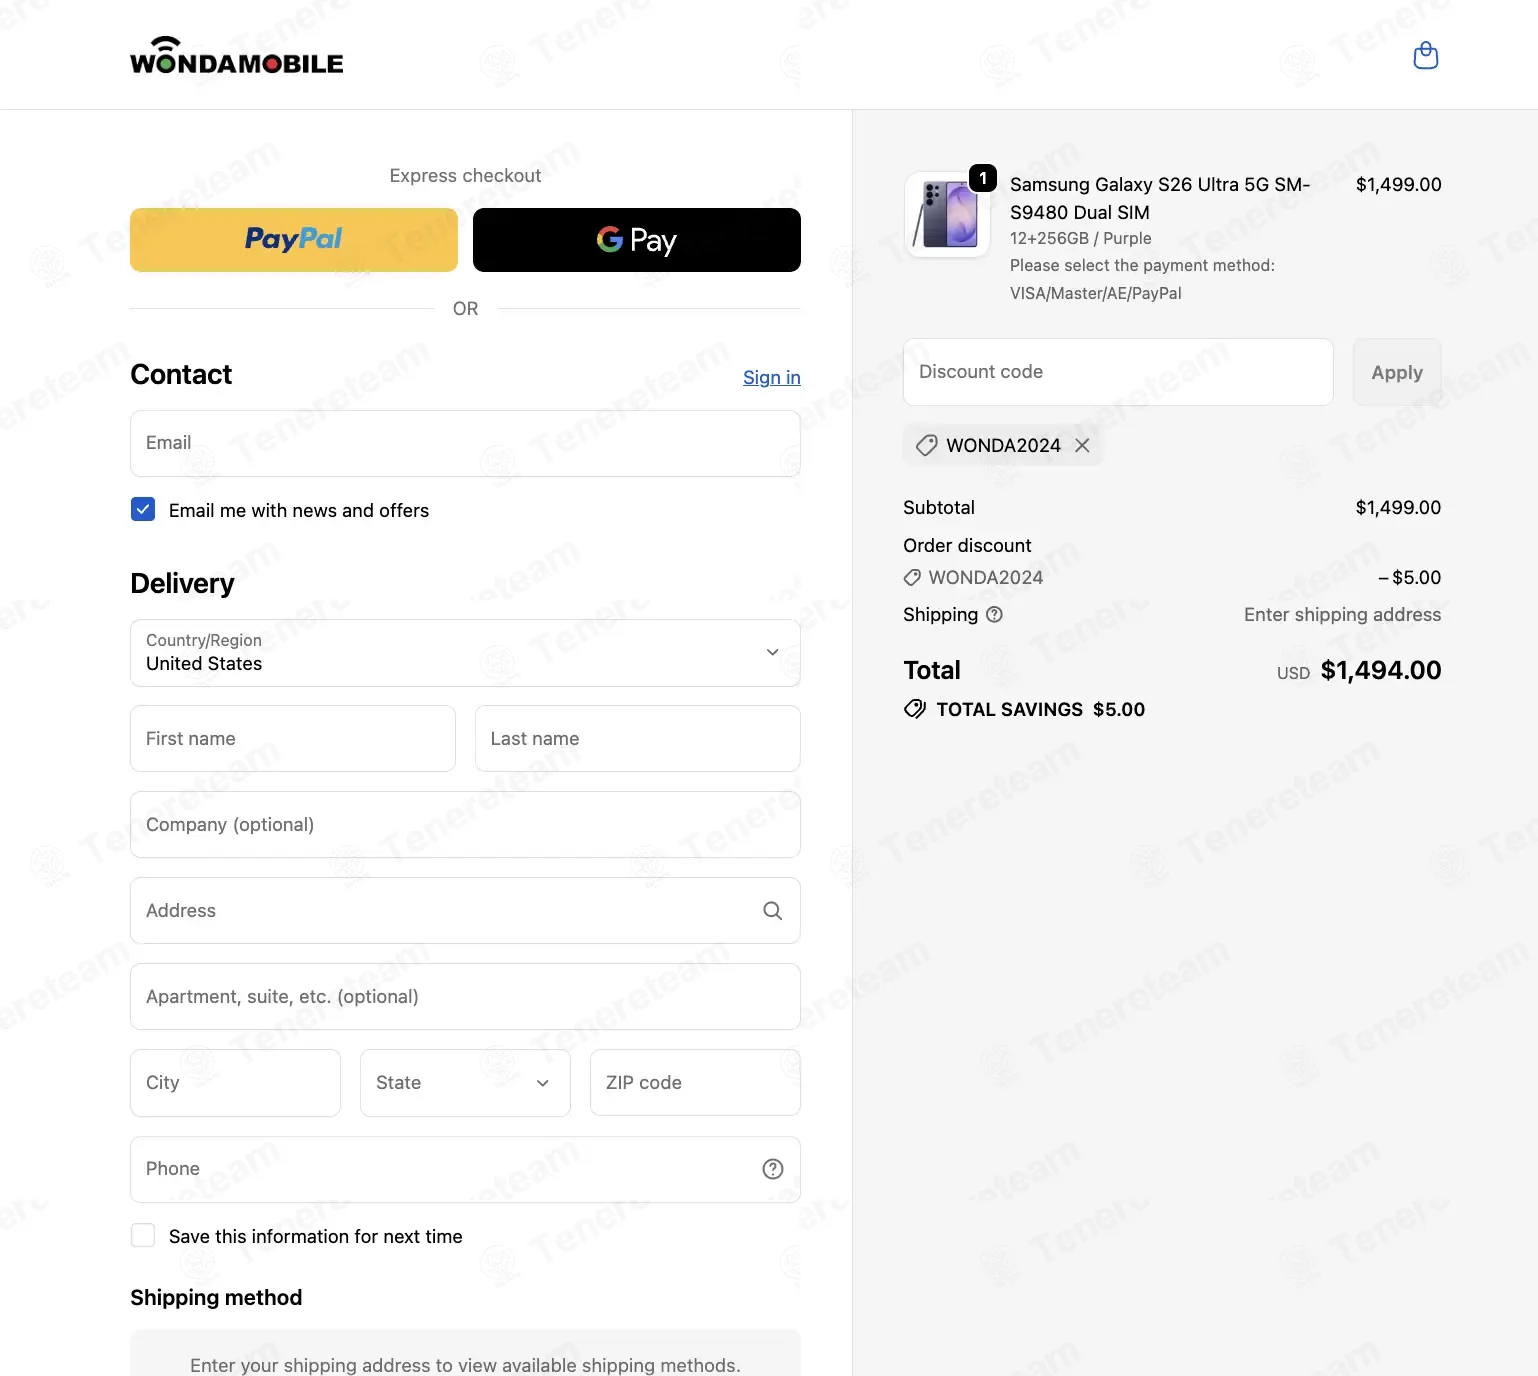
Task: Click the phone field help icon
Action: pyautogui.click(x=773, y=1169)
